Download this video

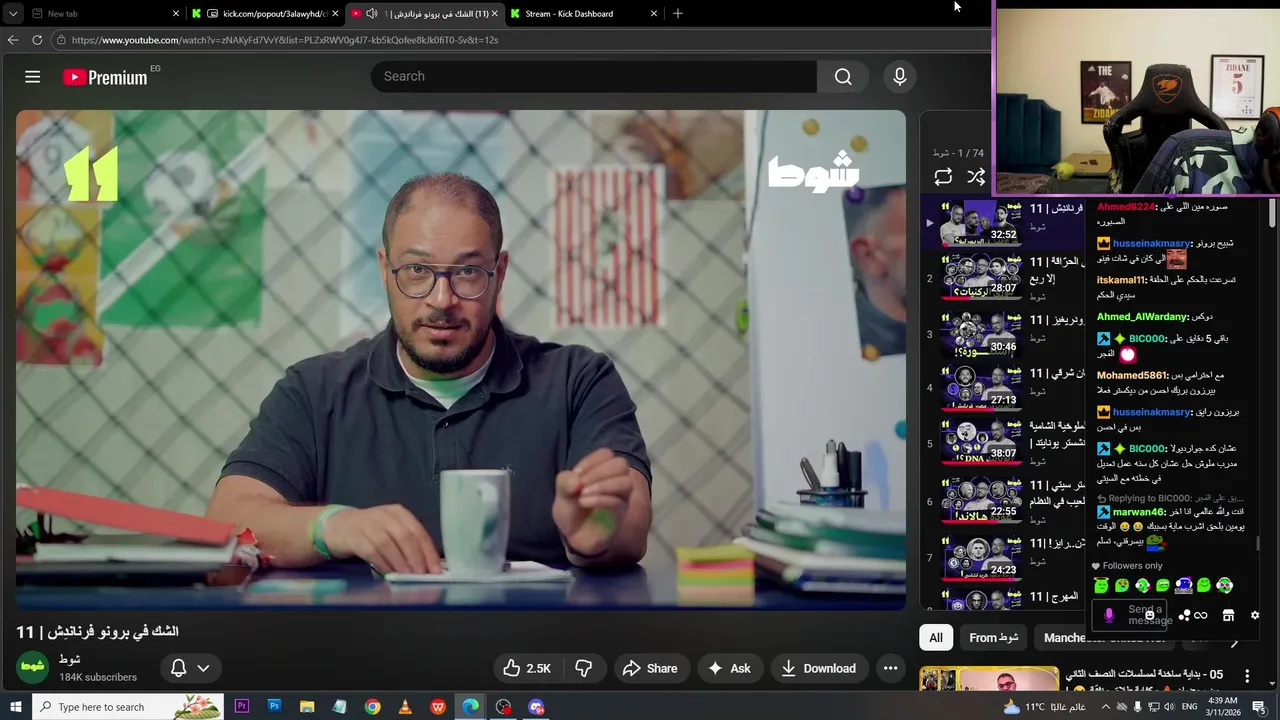tap(819, 668)
